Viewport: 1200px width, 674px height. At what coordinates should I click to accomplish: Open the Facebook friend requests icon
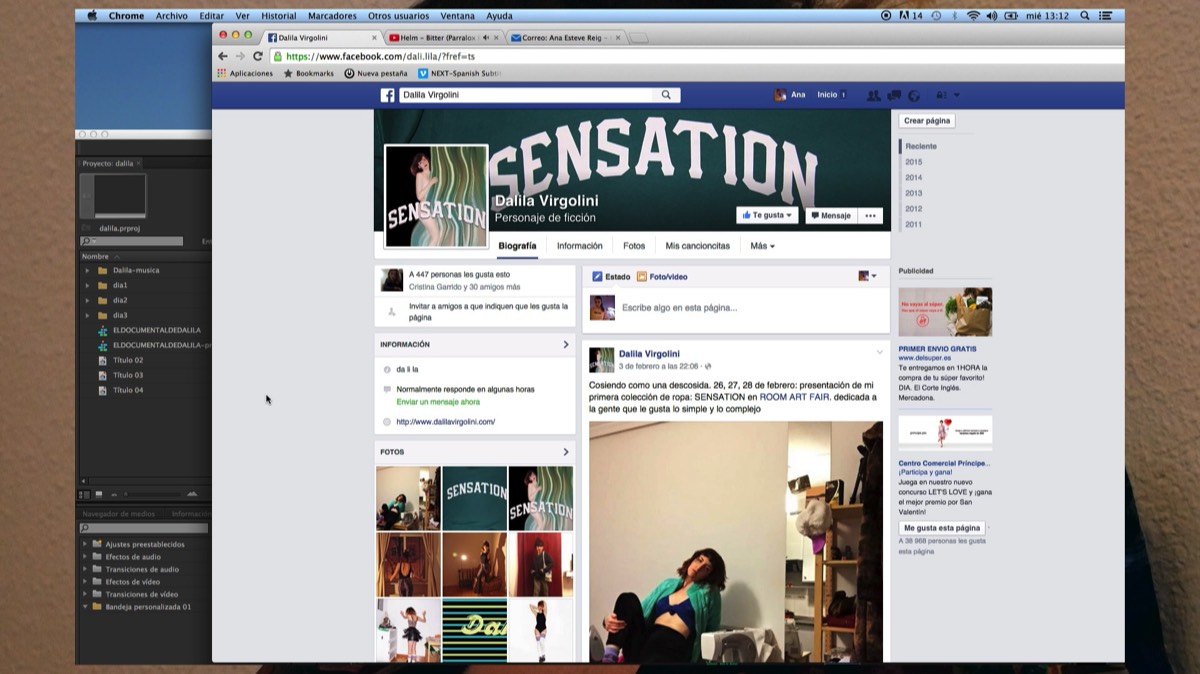(873, 95)
